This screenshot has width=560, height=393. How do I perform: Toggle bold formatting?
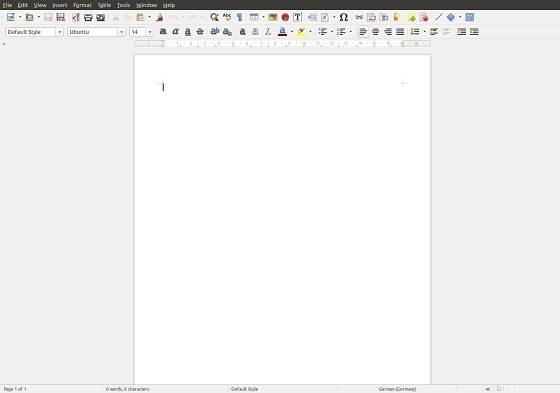pos(163,32)
